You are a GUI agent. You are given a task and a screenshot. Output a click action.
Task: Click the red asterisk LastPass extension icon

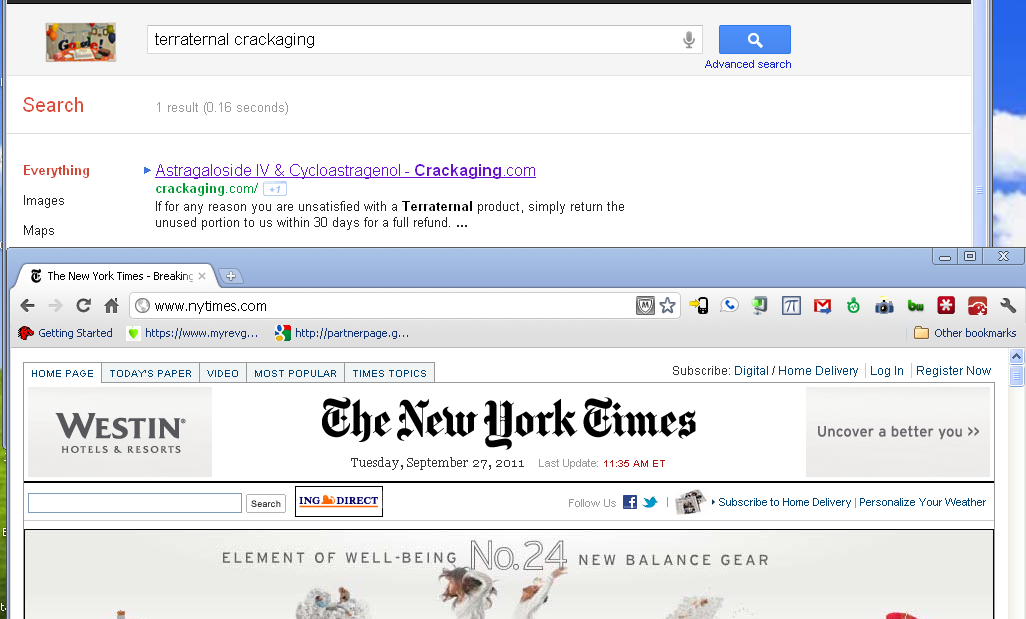pyautogui.click(x=946, y=306)
